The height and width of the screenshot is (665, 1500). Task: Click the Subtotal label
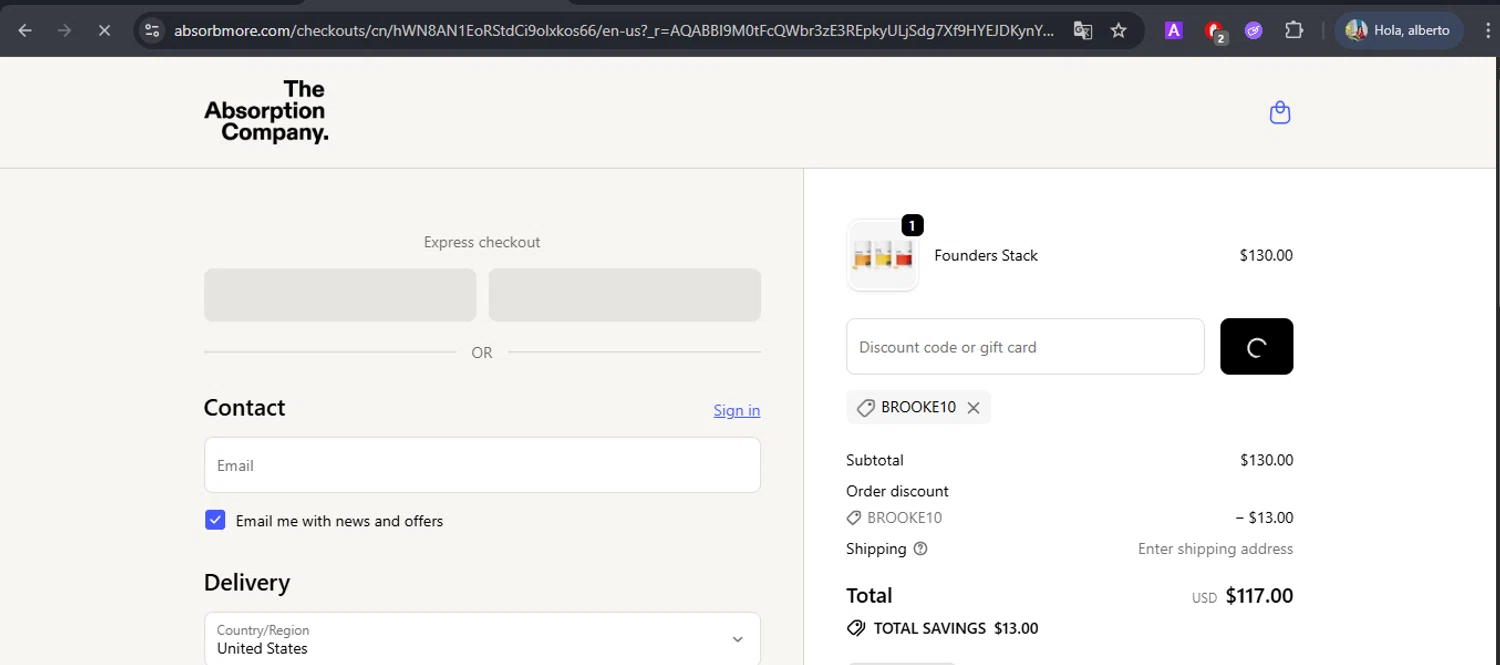(x=875, y=460)
